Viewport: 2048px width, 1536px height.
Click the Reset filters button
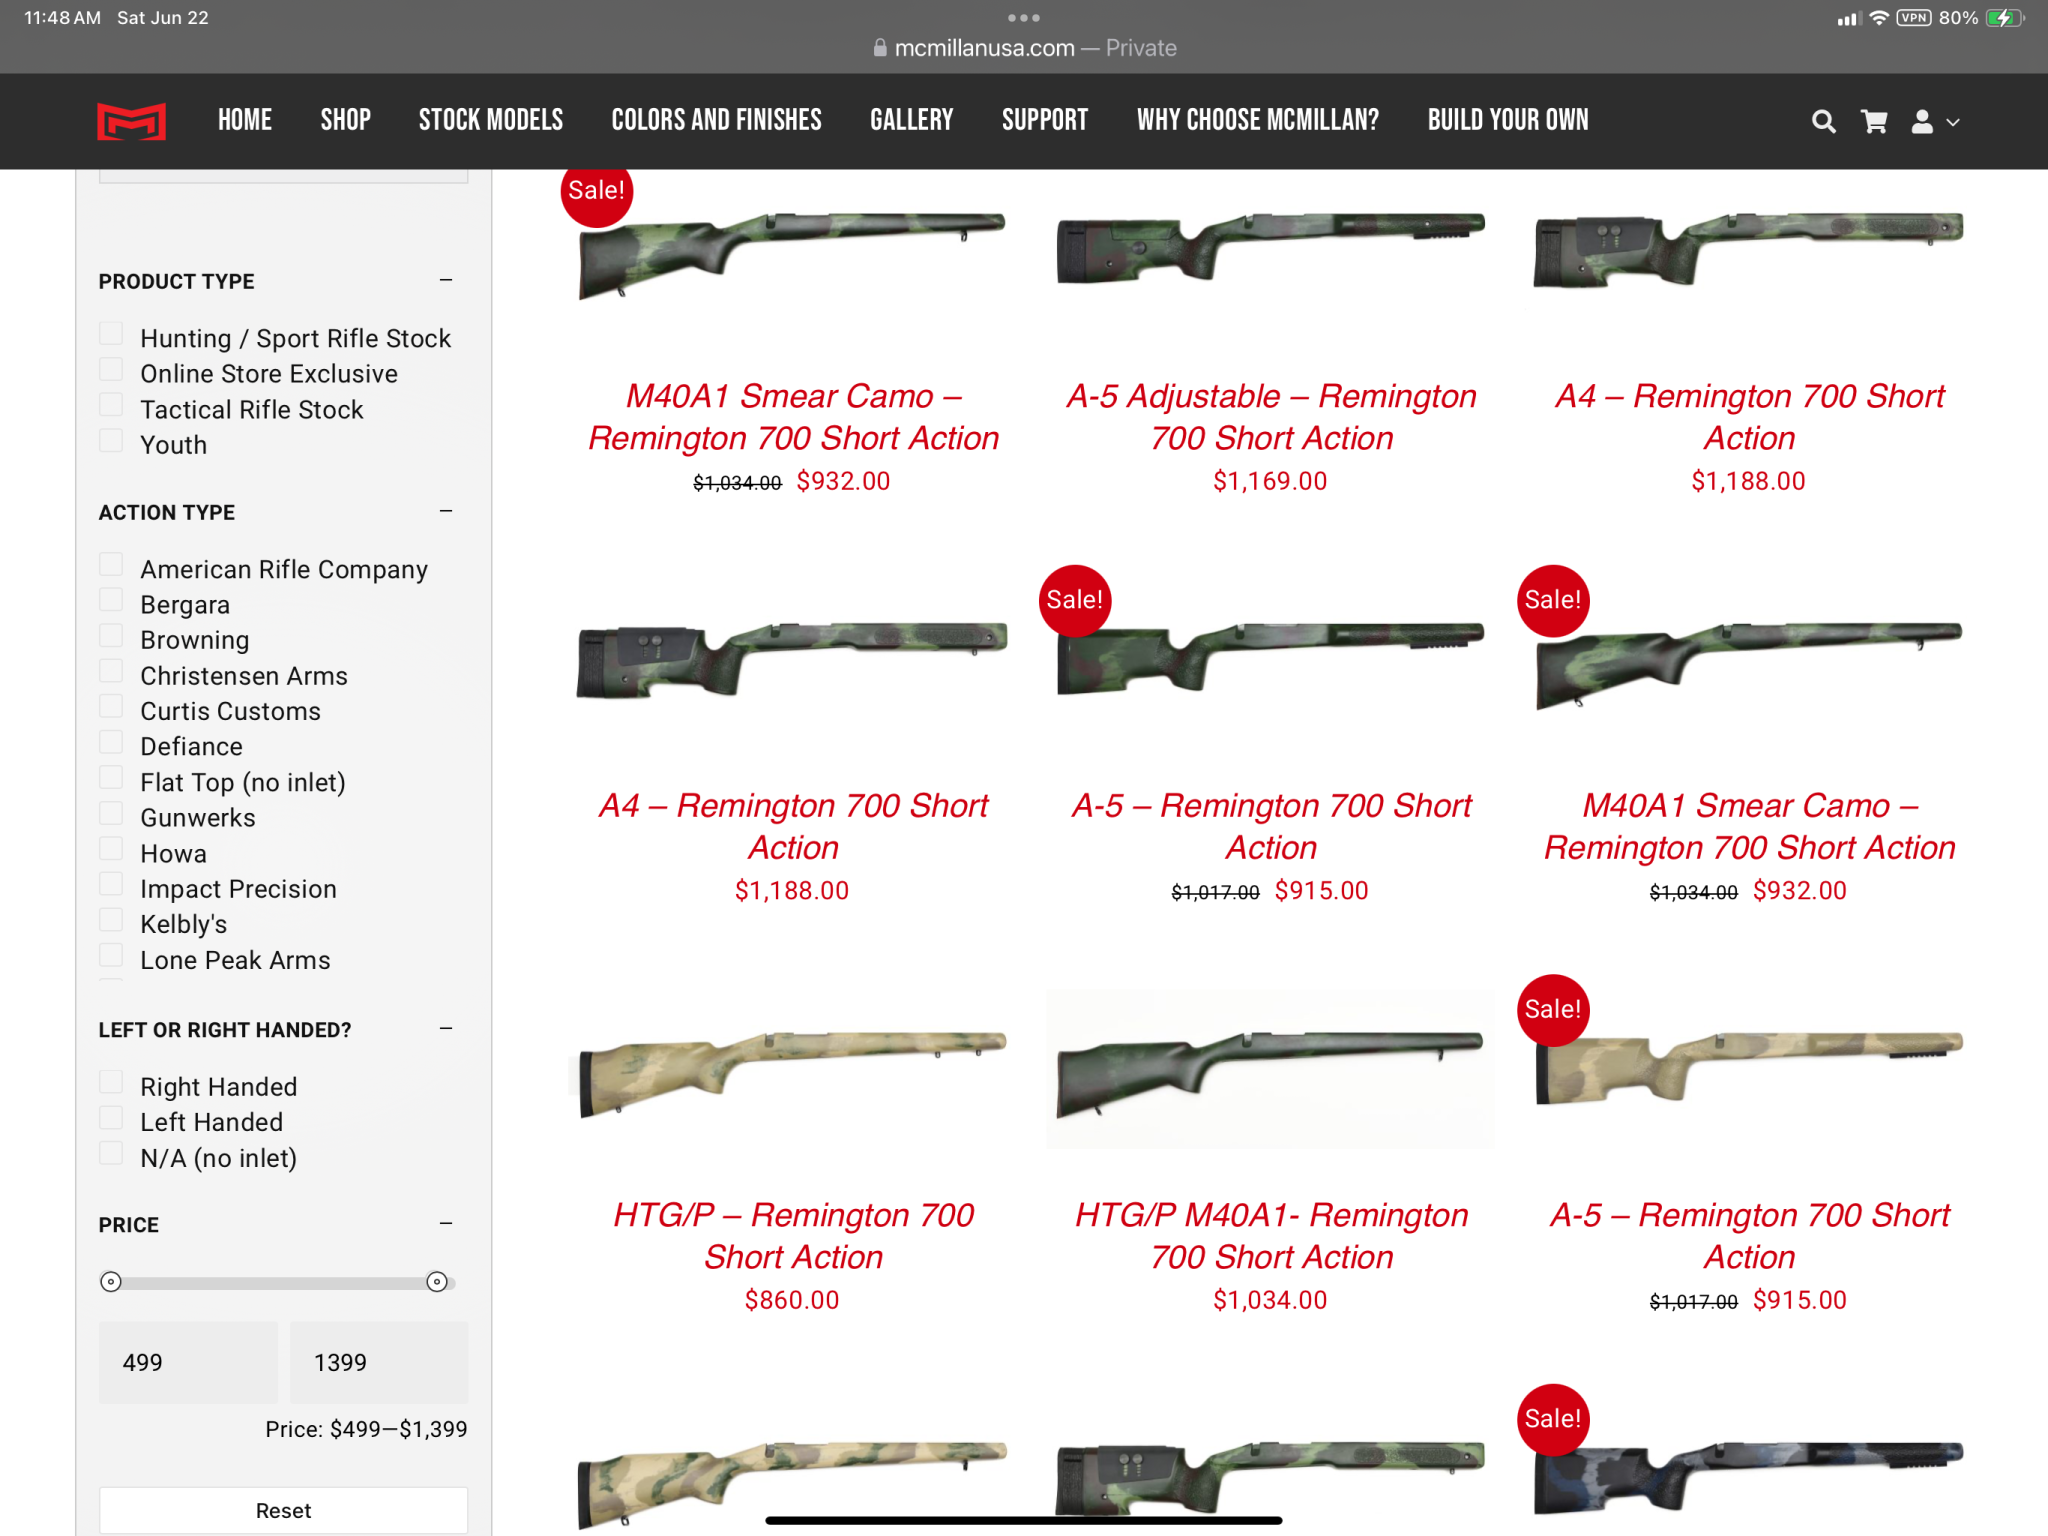pyautogui.click(x=283, y=1510)
